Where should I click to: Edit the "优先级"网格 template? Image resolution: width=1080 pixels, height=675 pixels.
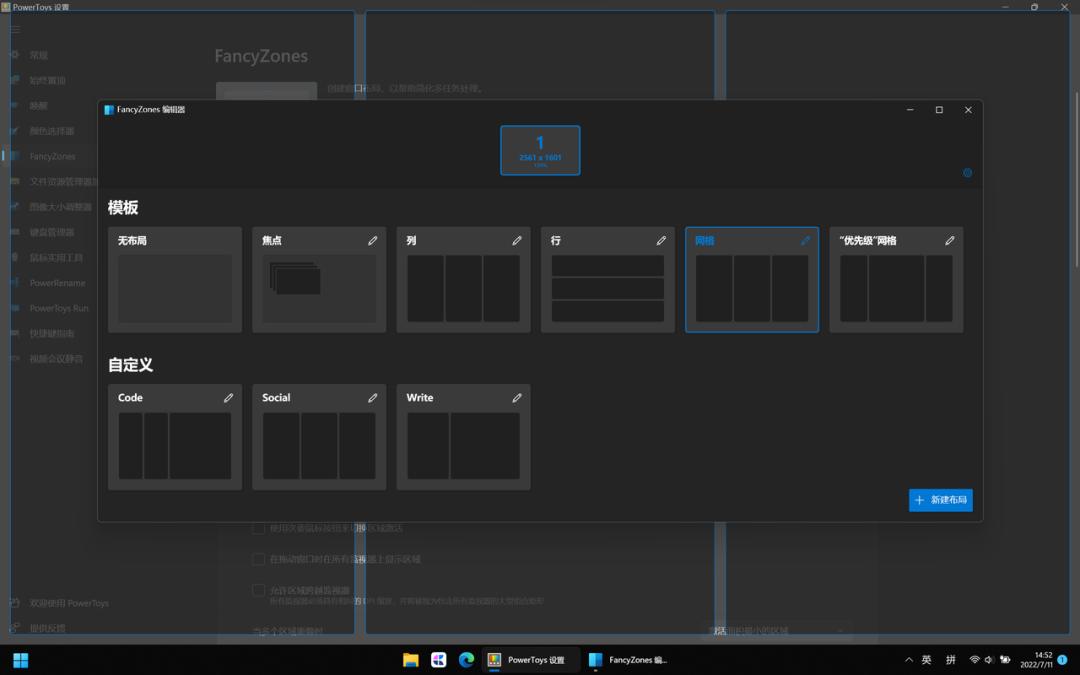[x=950, y=240]
